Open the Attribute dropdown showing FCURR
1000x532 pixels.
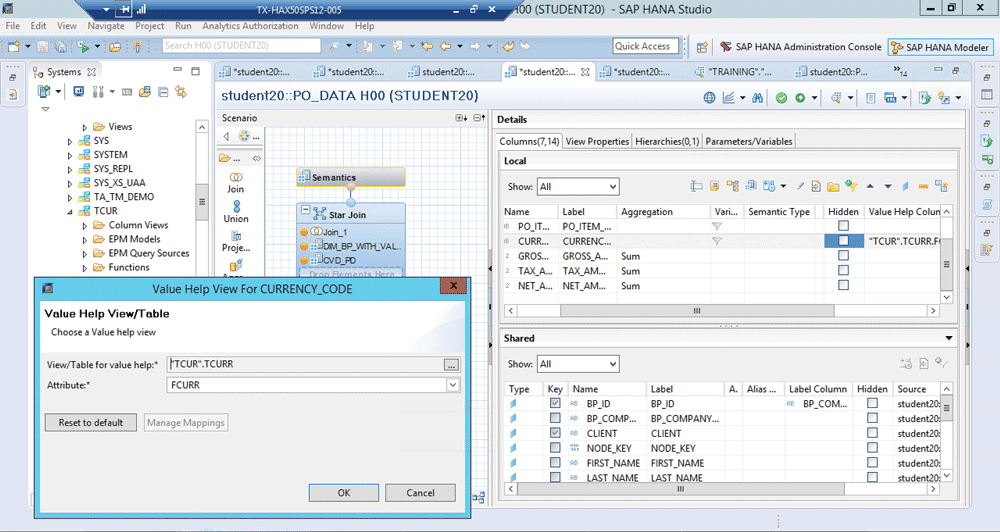click(452, 384)
